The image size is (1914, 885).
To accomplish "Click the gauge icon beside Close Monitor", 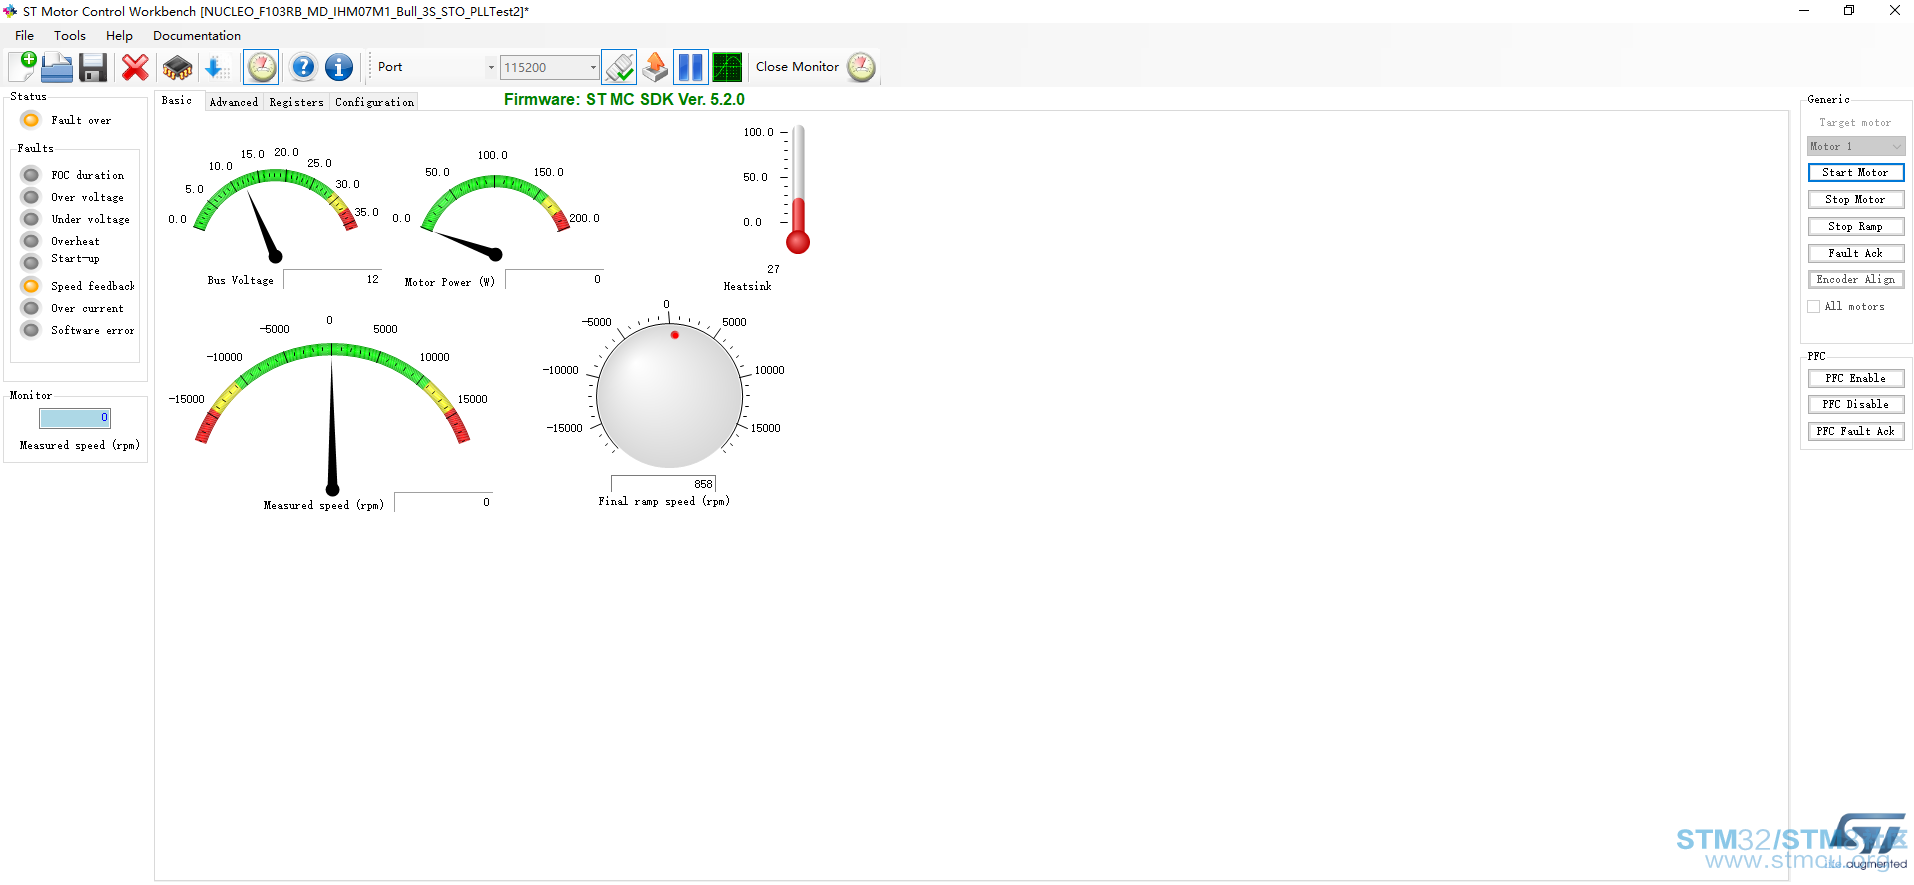I will pyautogui.click(x=861, y=67).
